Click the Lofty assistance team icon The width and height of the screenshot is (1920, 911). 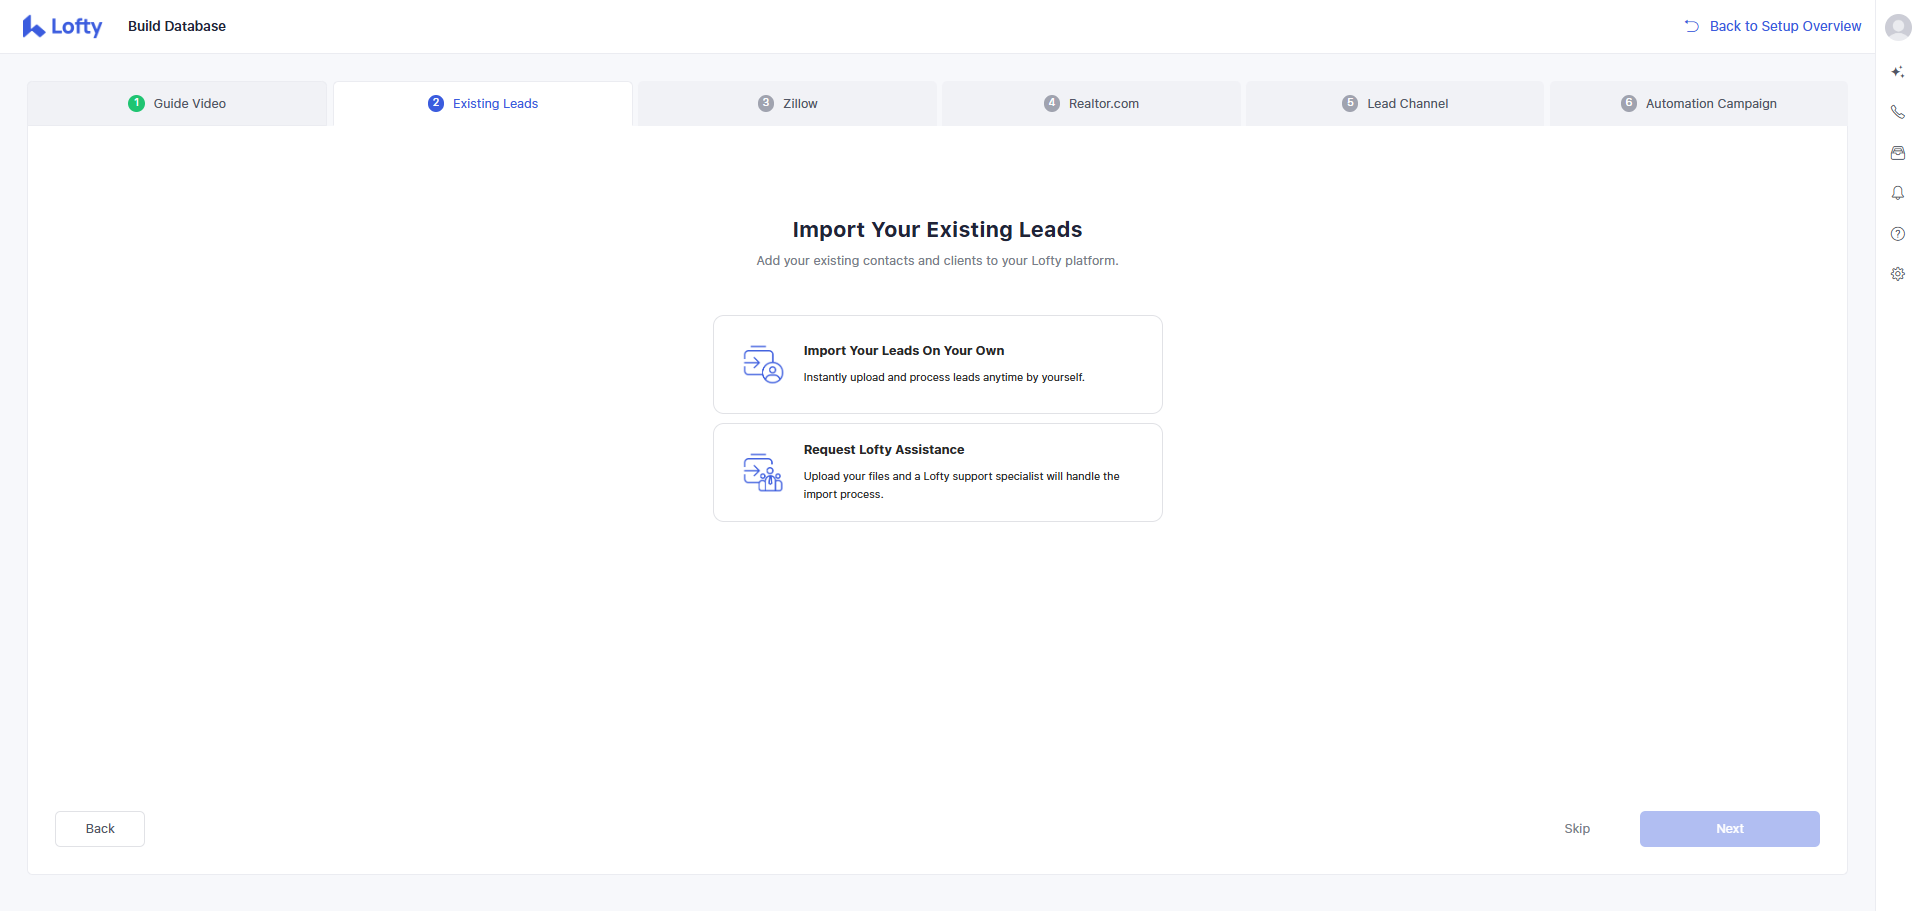[763, 472]
